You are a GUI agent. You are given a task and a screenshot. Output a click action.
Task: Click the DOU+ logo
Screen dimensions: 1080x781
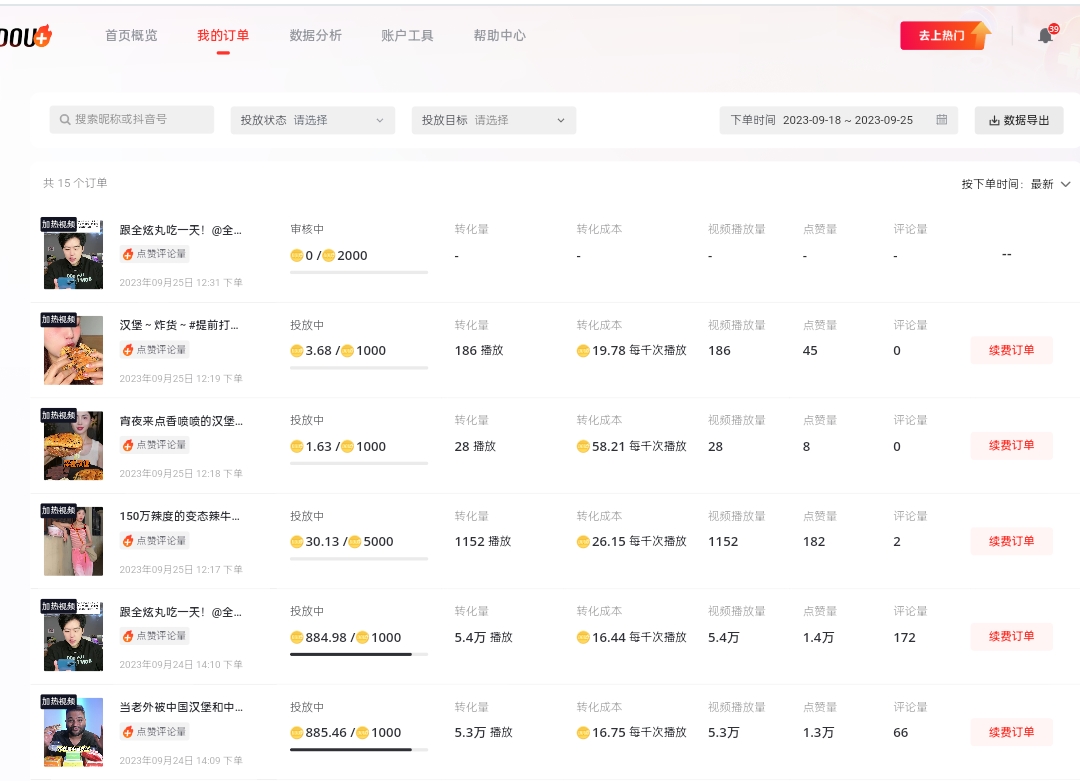(25, 36)
